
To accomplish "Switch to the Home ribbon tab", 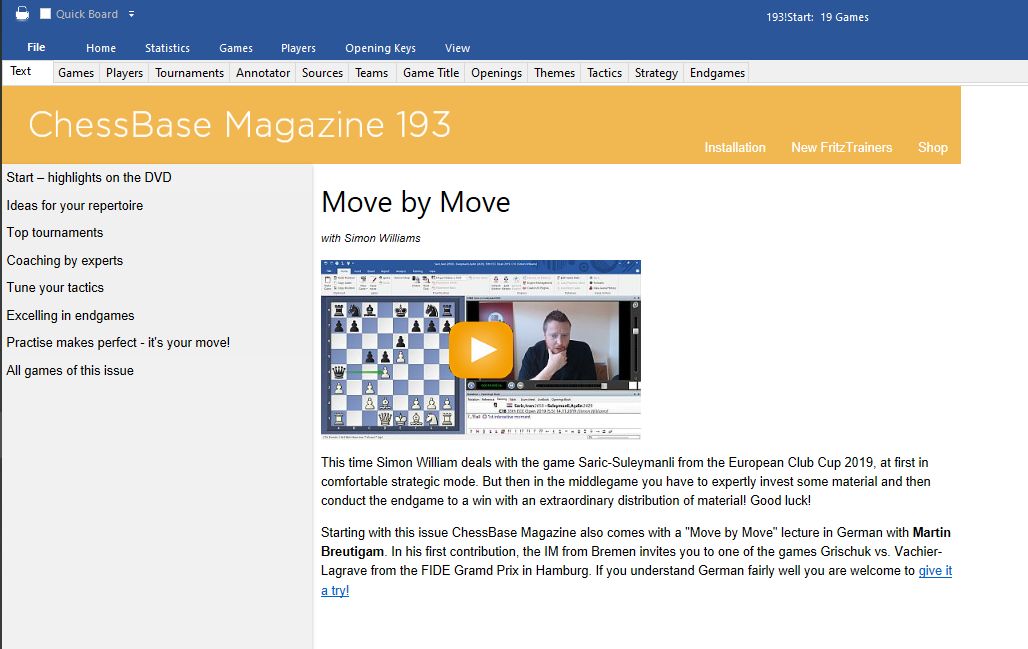I will (x=101, y=48).
